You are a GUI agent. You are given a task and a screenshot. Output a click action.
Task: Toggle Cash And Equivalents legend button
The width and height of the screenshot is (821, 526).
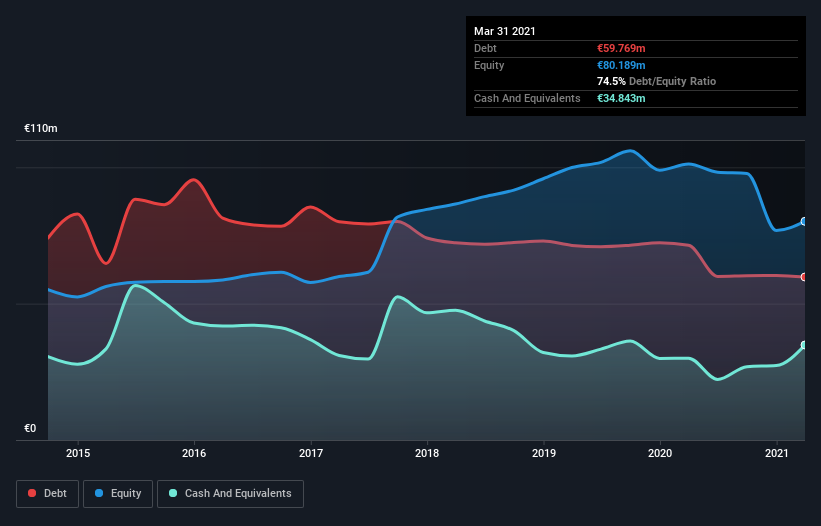tap(230, 494)
